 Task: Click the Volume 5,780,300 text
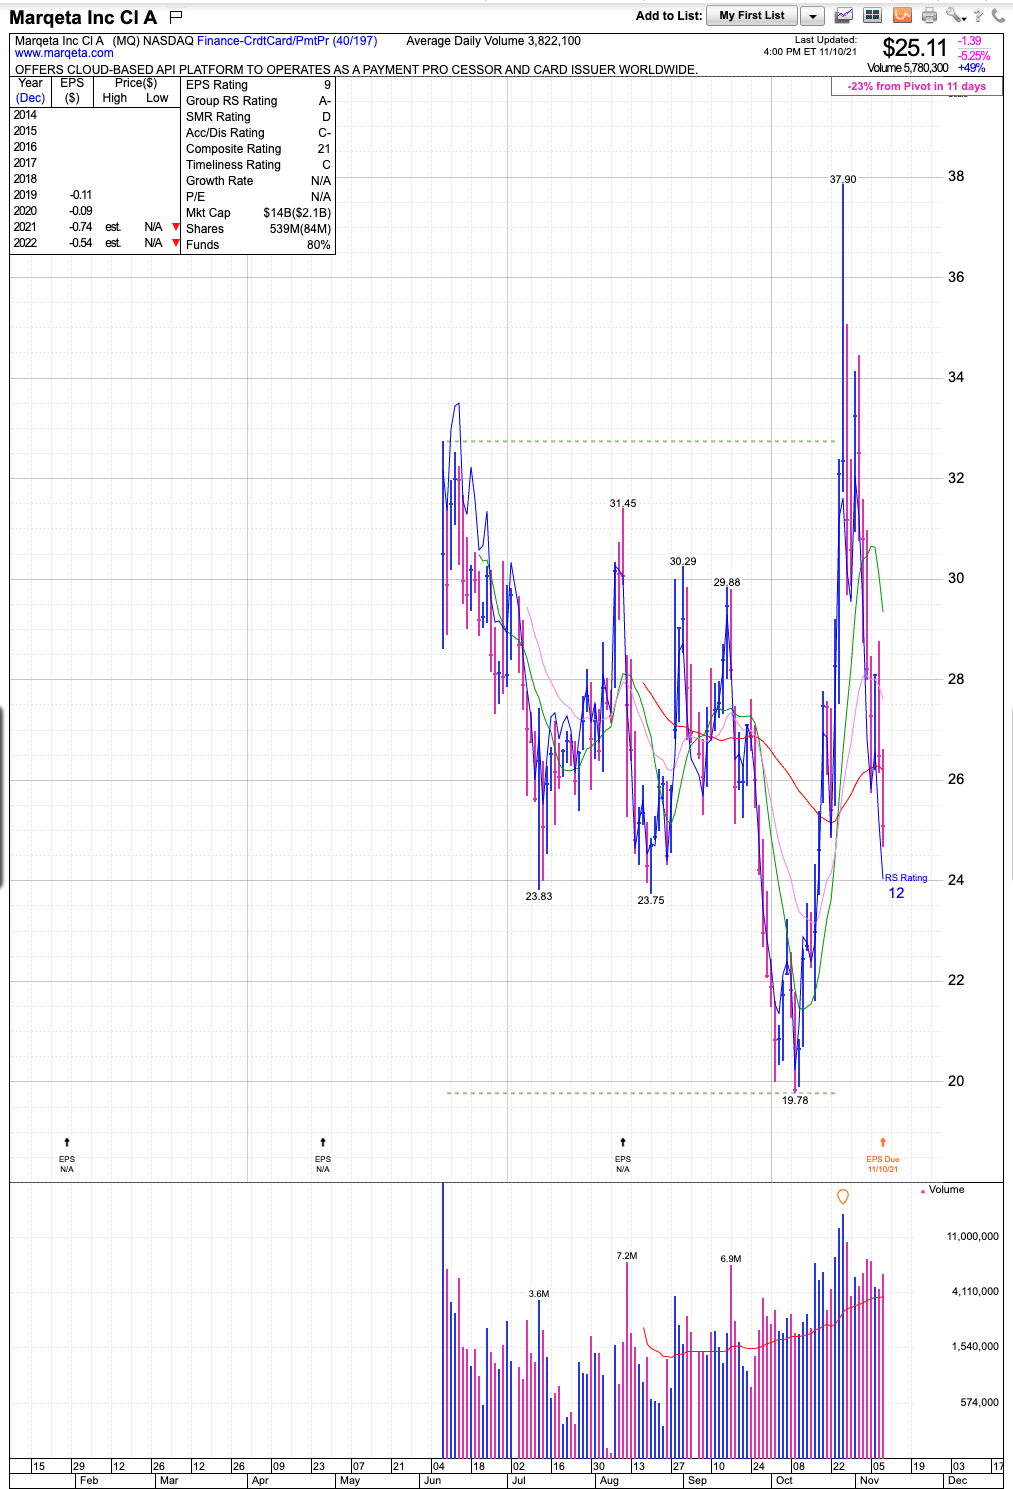[908, 68]
